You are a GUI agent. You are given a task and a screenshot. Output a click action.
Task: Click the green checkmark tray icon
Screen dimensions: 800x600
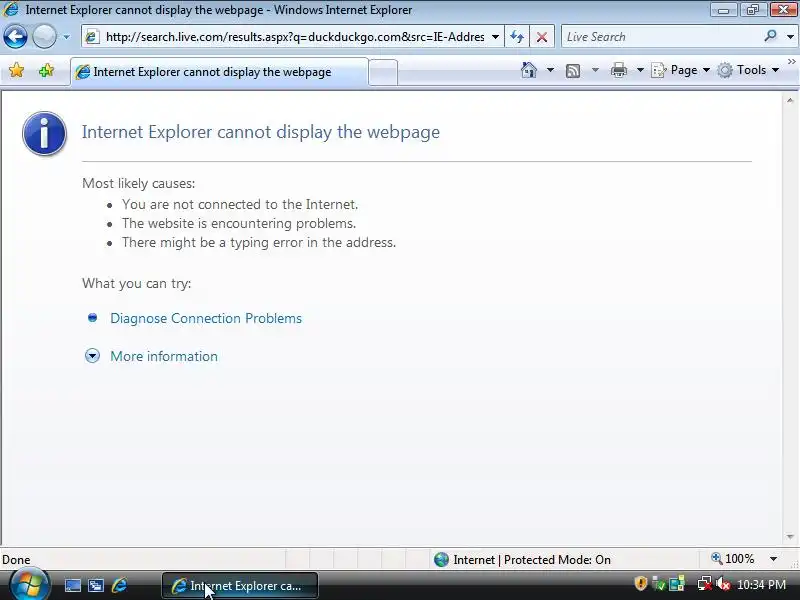[659, 584]
